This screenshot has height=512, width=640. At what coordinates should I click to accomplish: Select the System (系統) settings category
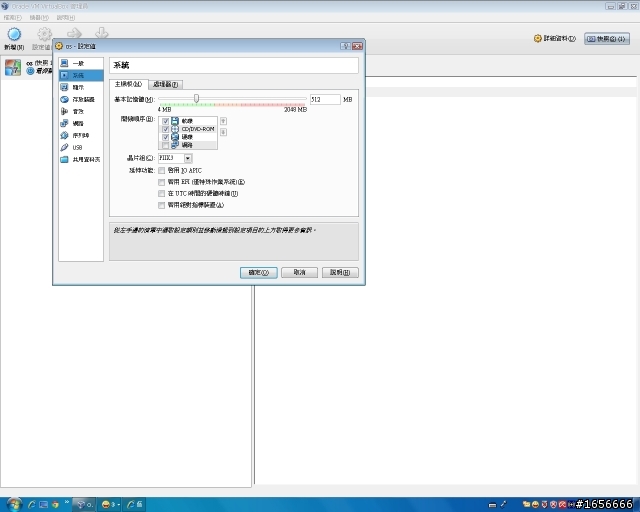(81, 75)
